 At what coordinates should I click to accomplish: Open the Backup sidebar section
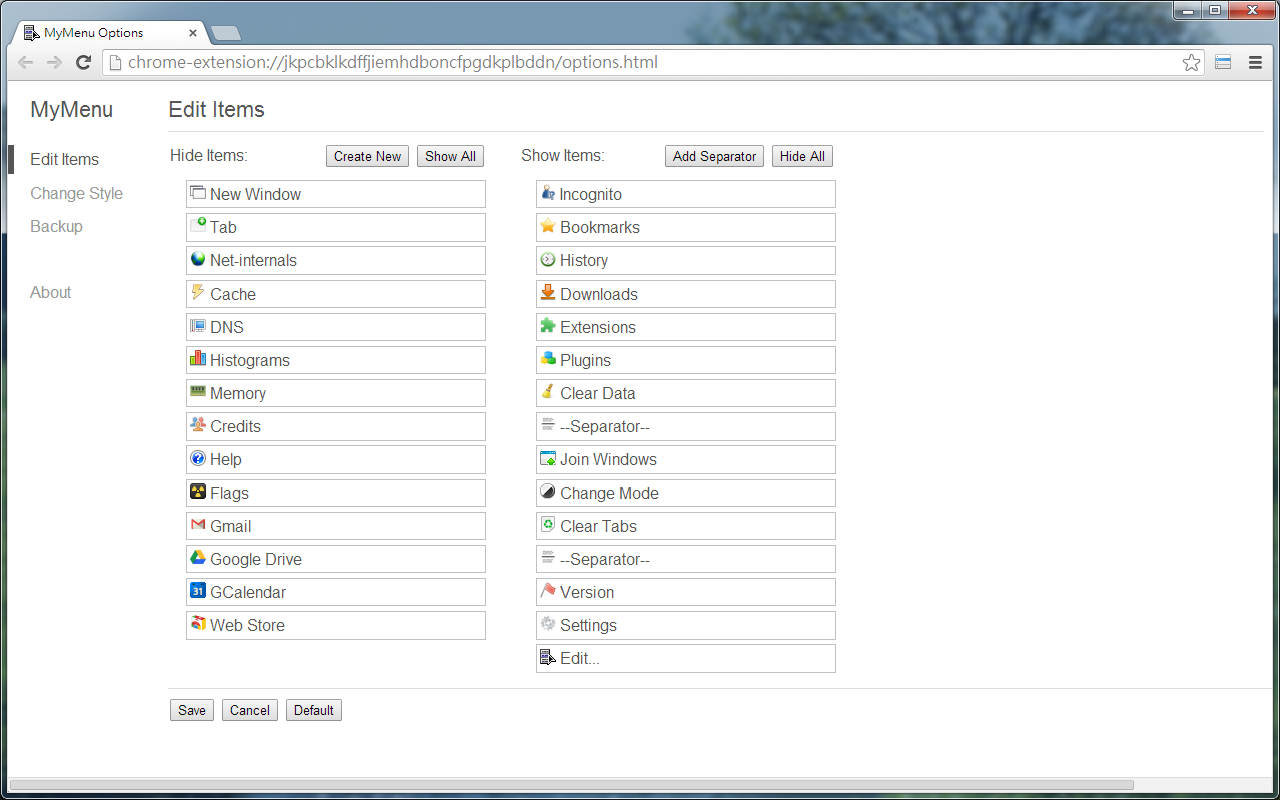[x=57, y=226]
